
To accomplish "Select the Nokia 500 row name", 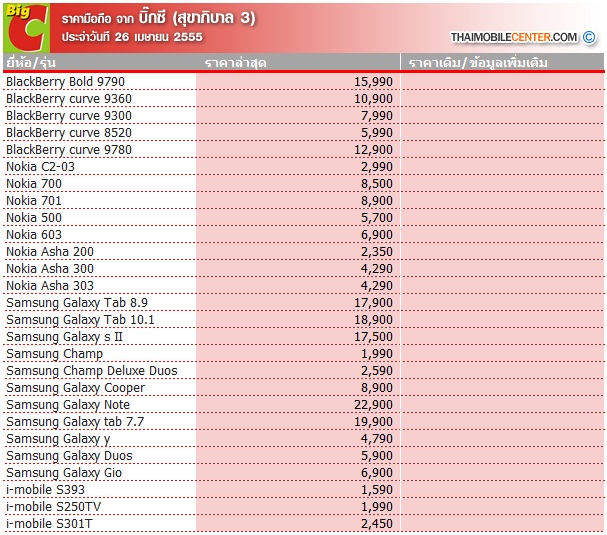I will click(34, 218).
